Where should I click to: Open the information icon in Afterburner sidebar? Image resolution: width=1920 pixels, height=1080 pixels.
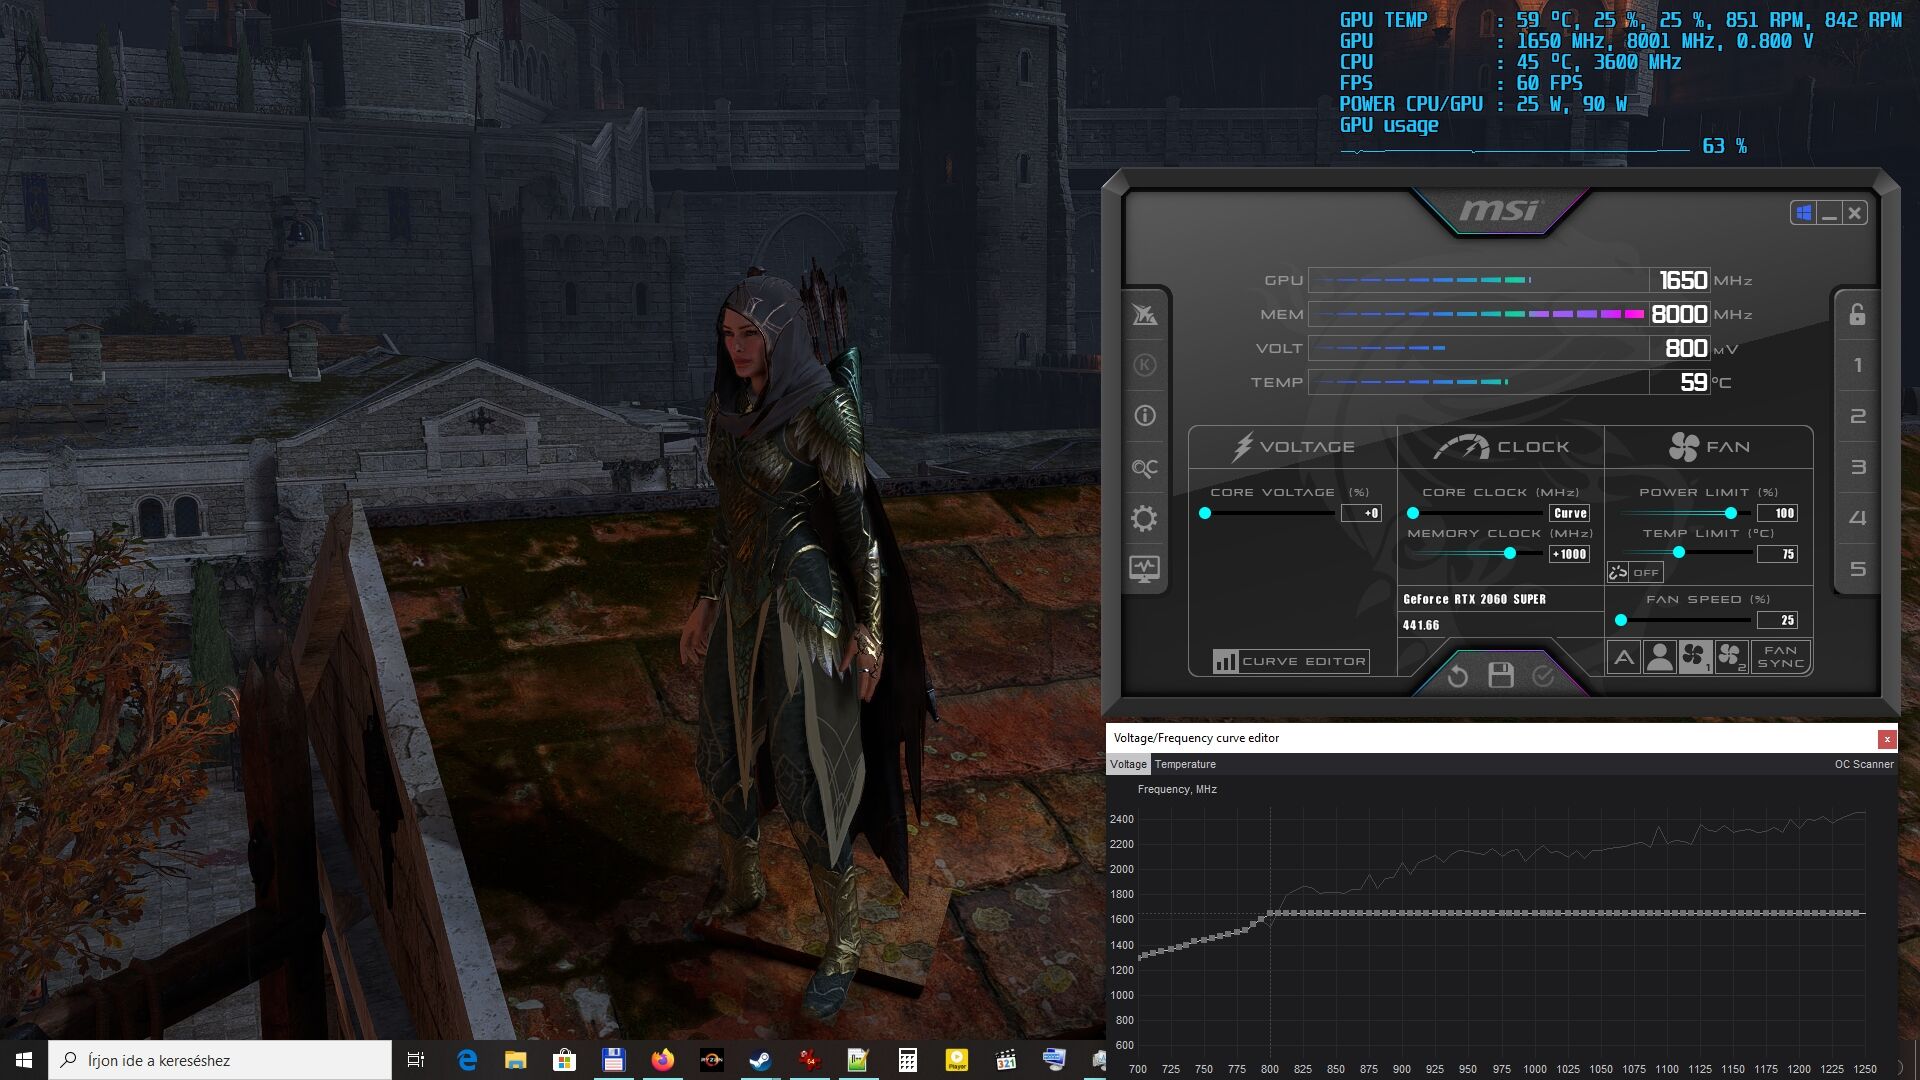[1145, 415]
